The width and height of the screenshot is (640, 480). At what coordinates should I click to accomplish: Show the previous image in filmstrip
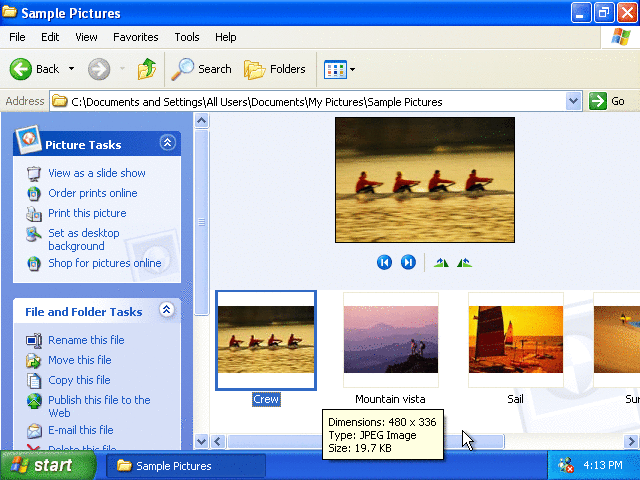coord(384,262)
